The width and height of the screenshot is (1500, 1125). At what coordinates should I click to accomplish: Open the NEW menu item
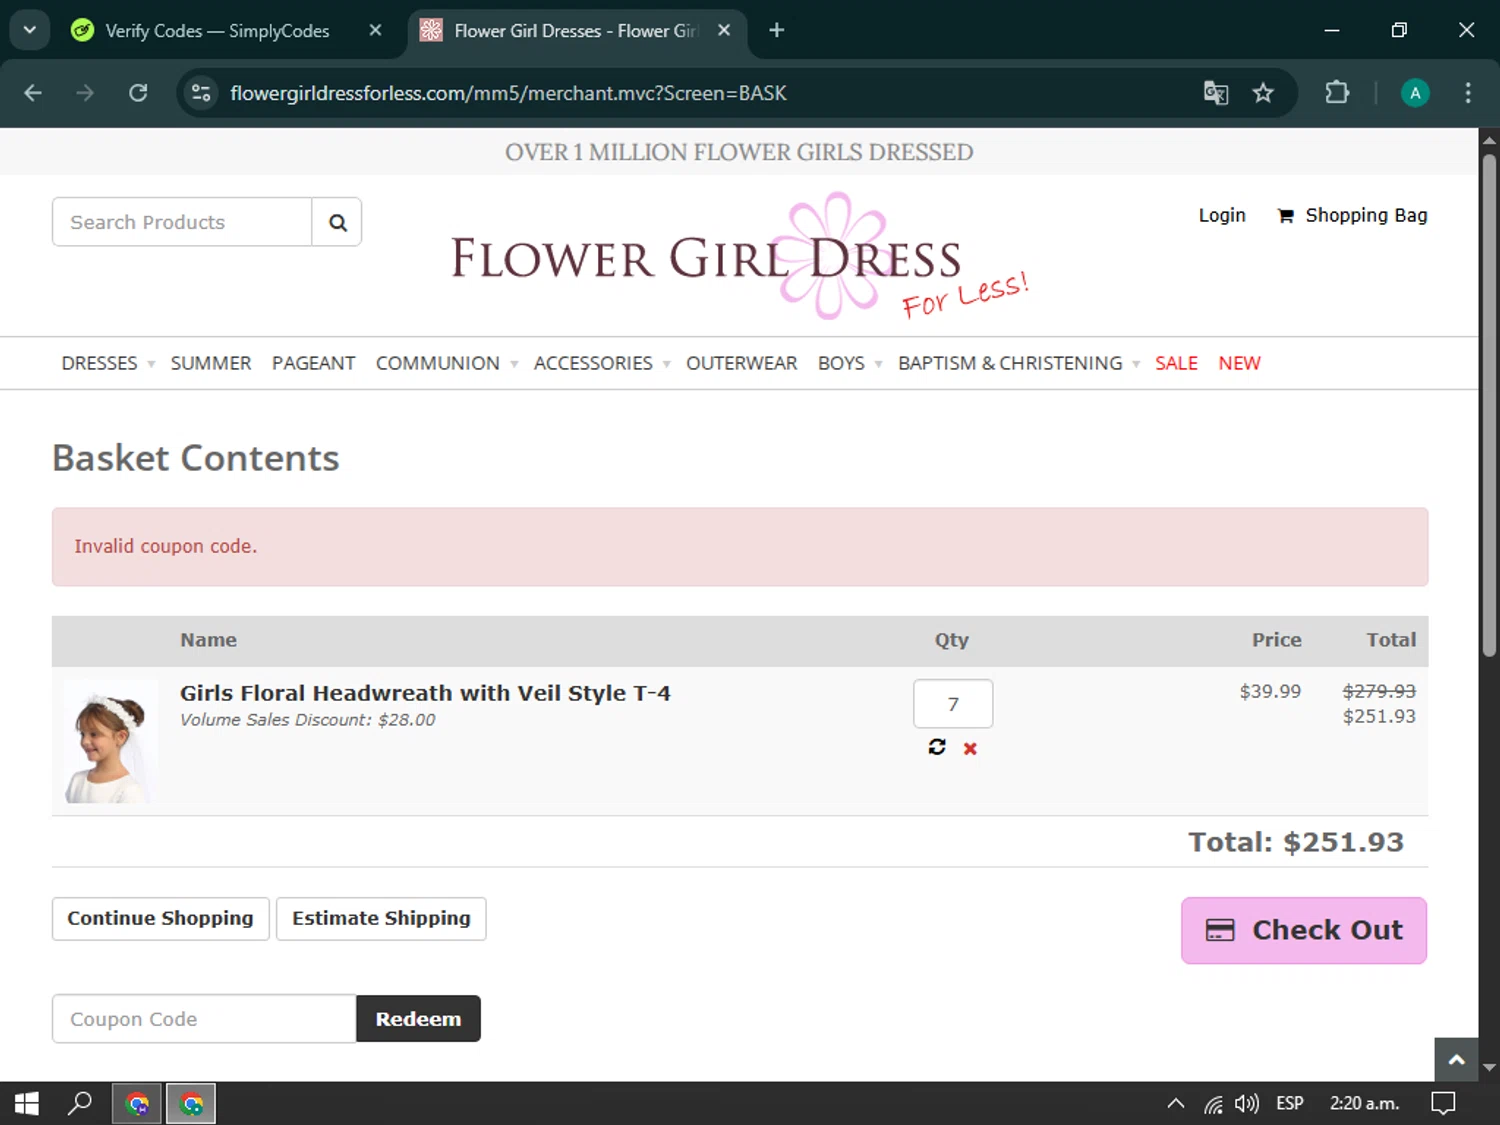coord(1239,363)
